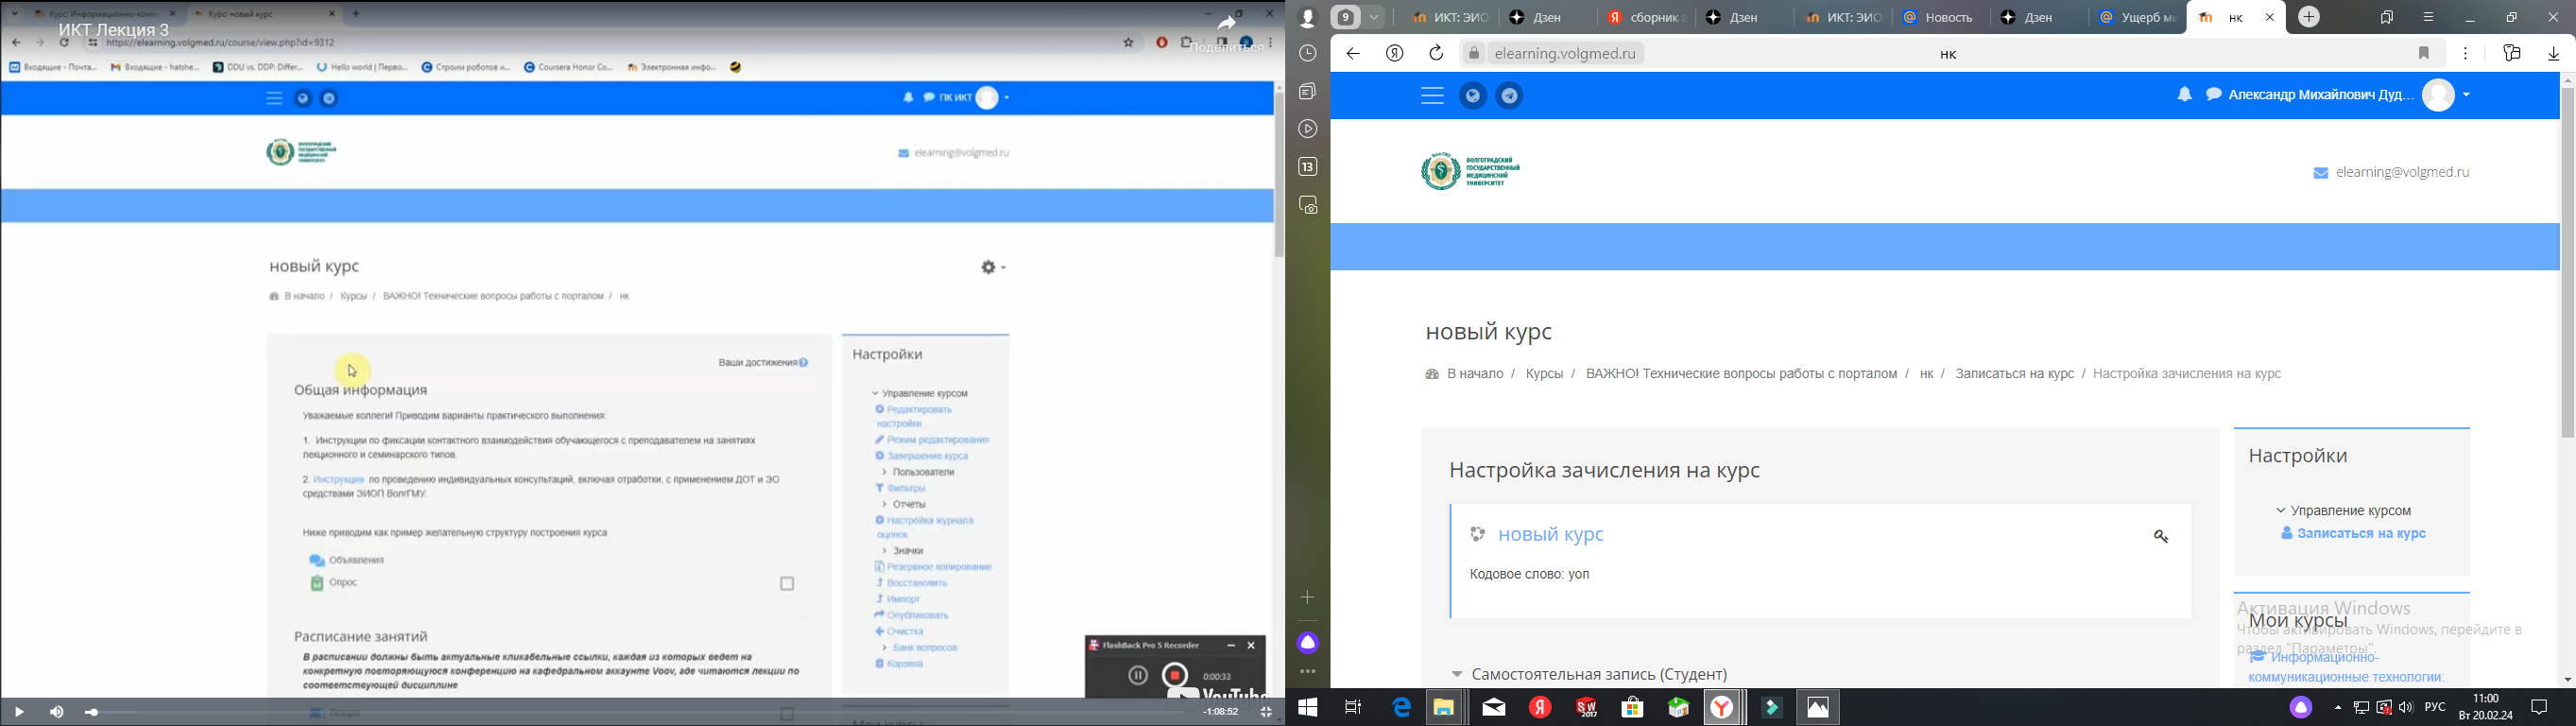The width and height of the screenshot is (2576, 726).
Task: Toggle the portal side navigation drawer
Action: pyautogui.click(x=1432, y=96)
